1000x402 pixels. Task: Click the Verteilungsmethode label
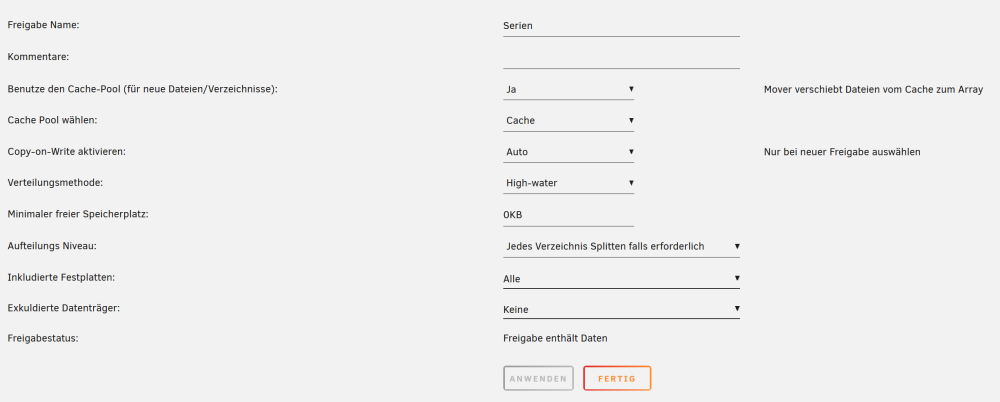click(x=55, y=182)
